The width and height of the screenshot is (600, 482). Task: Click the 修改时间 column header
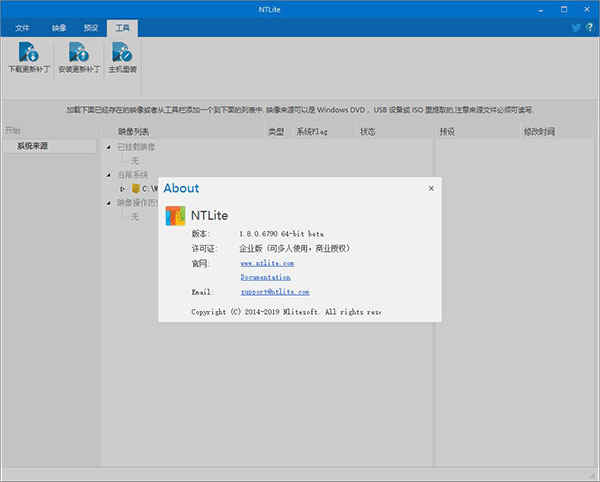539,132
